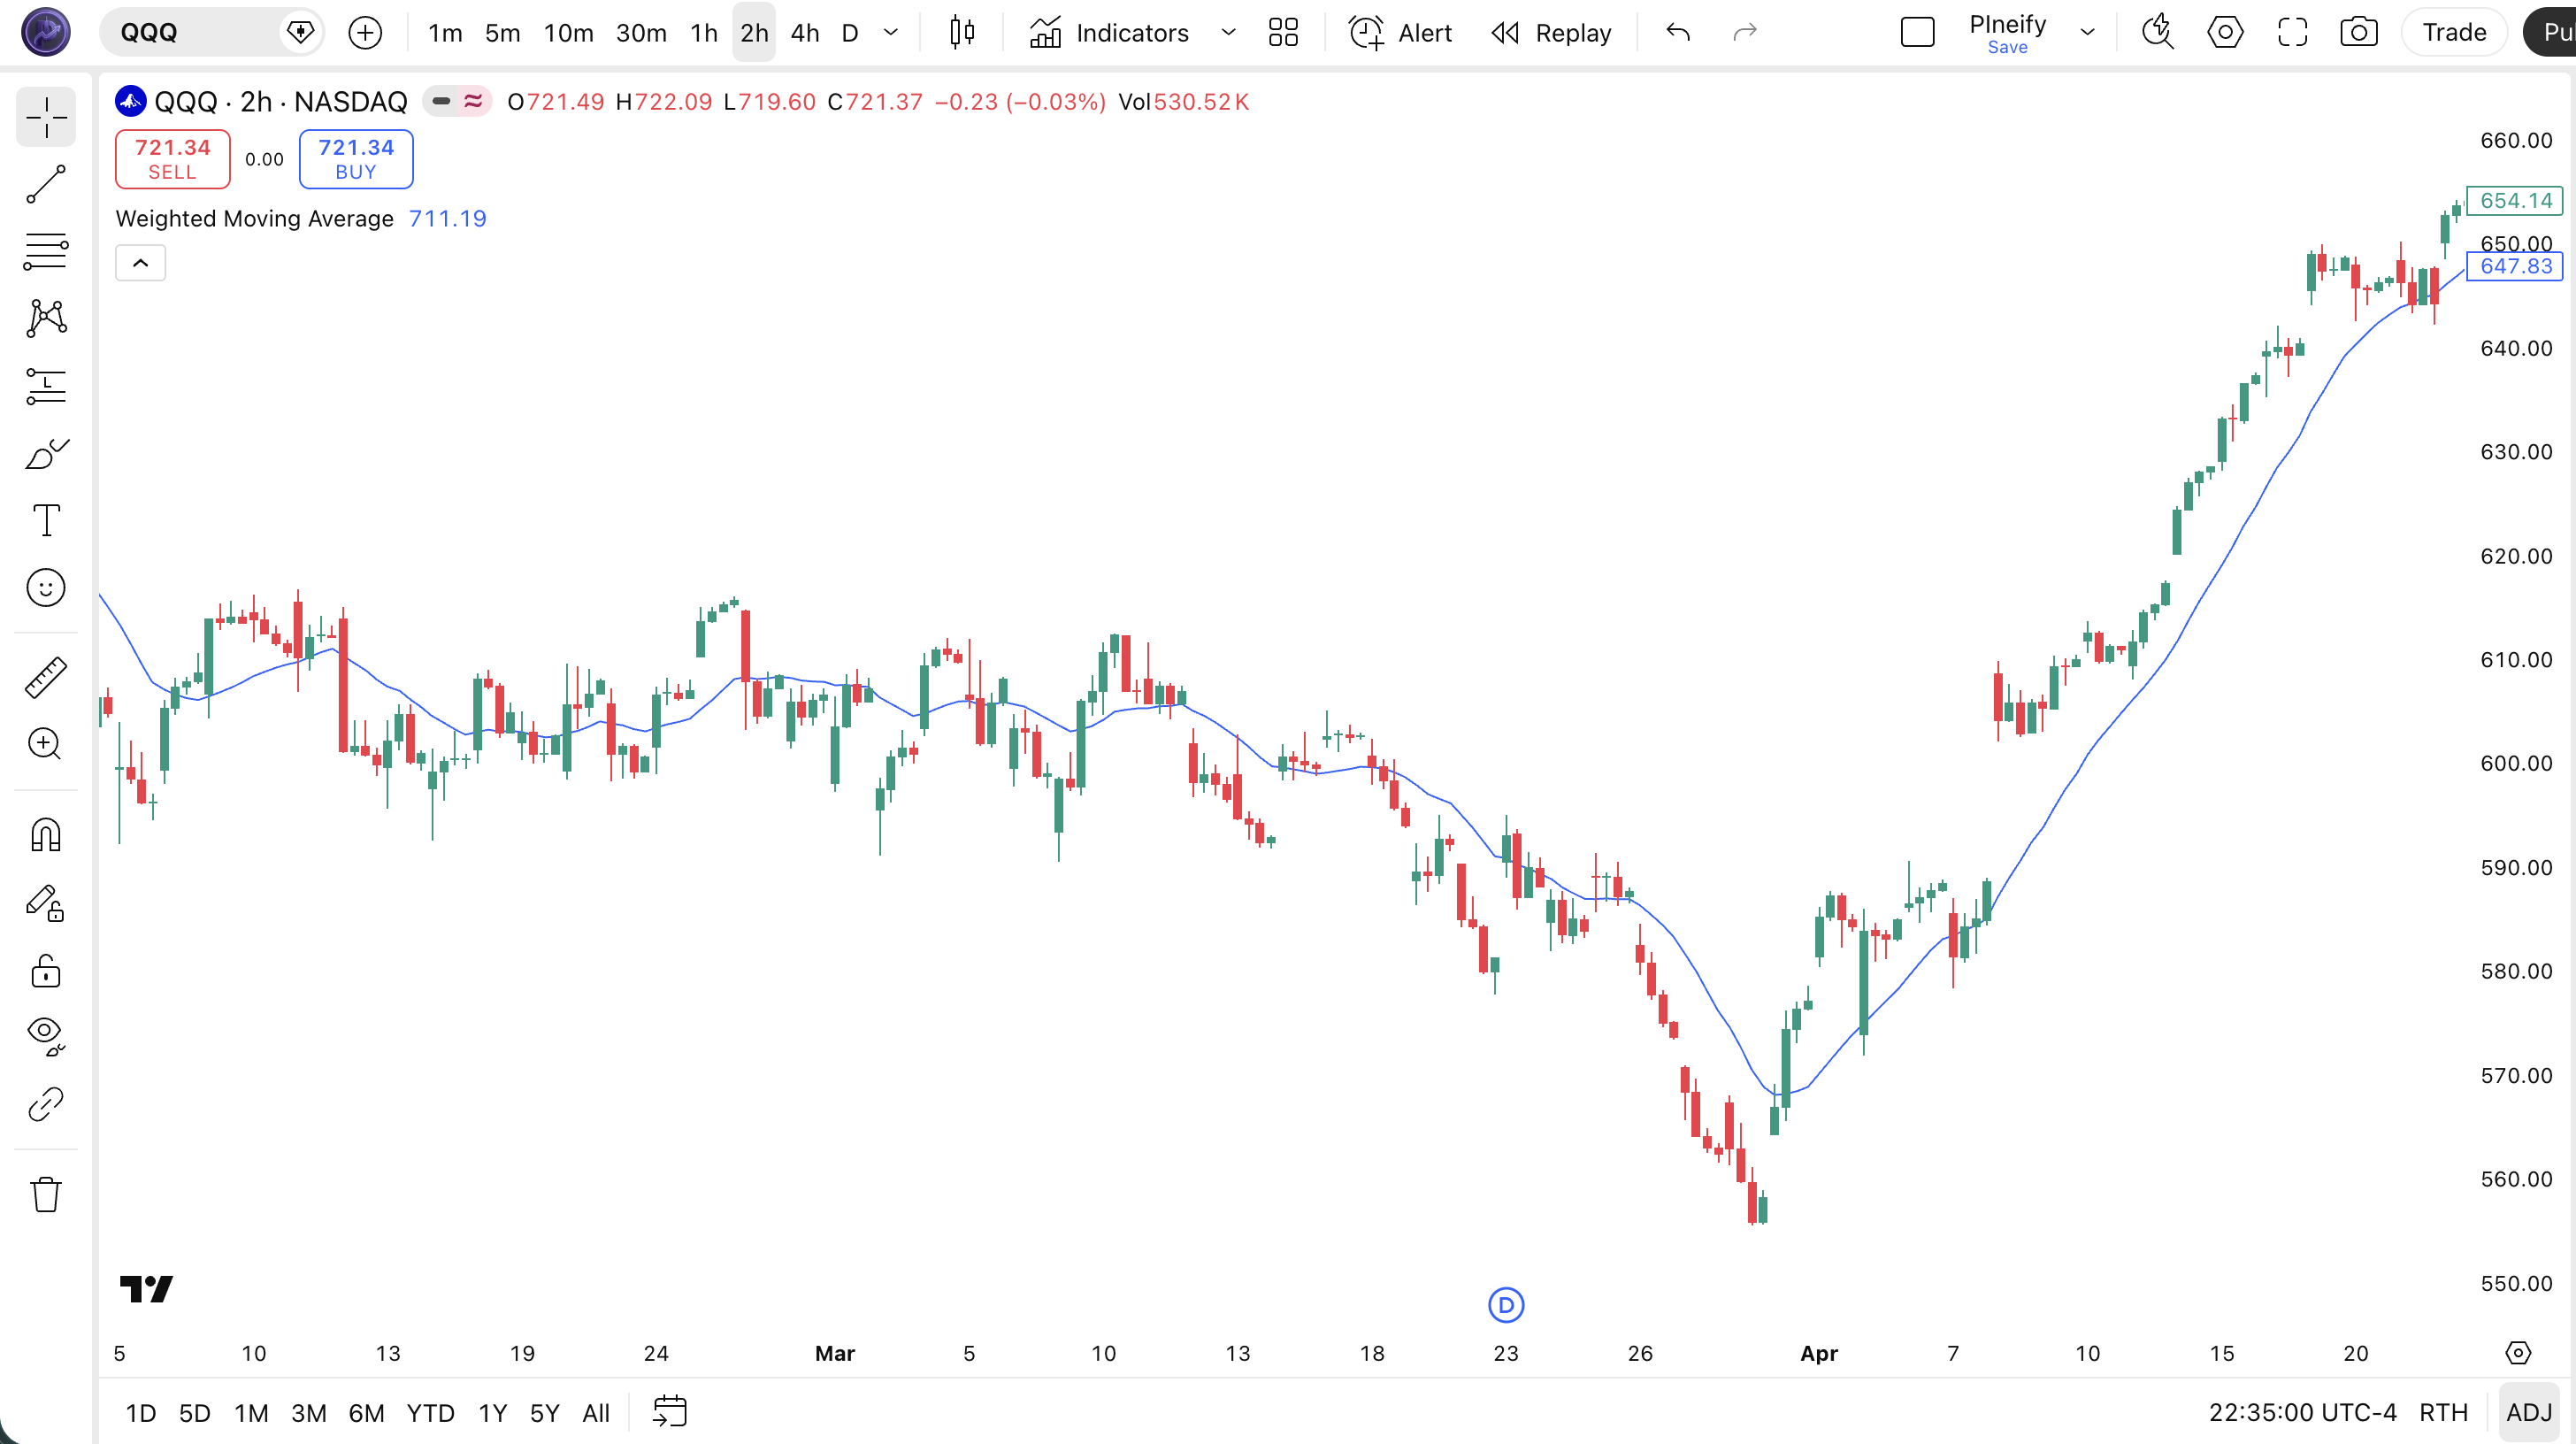Open price scale settings gear icon

point(2518,1353)
